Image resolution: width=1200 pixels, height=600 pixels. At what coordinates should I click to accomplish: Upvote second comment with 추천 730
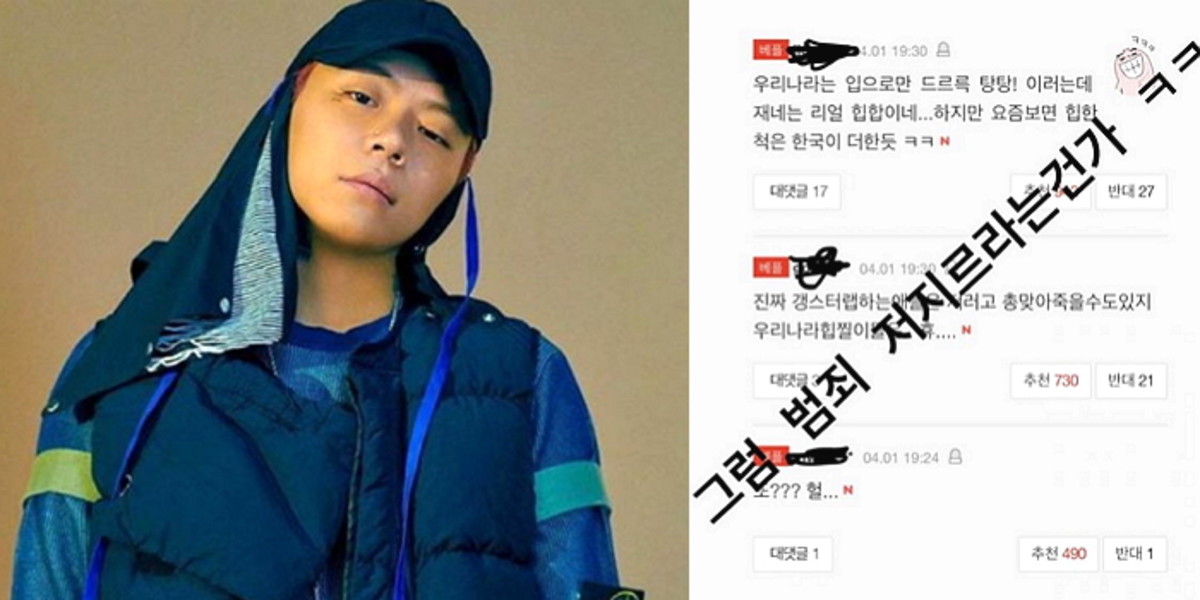coord(1050,380)
